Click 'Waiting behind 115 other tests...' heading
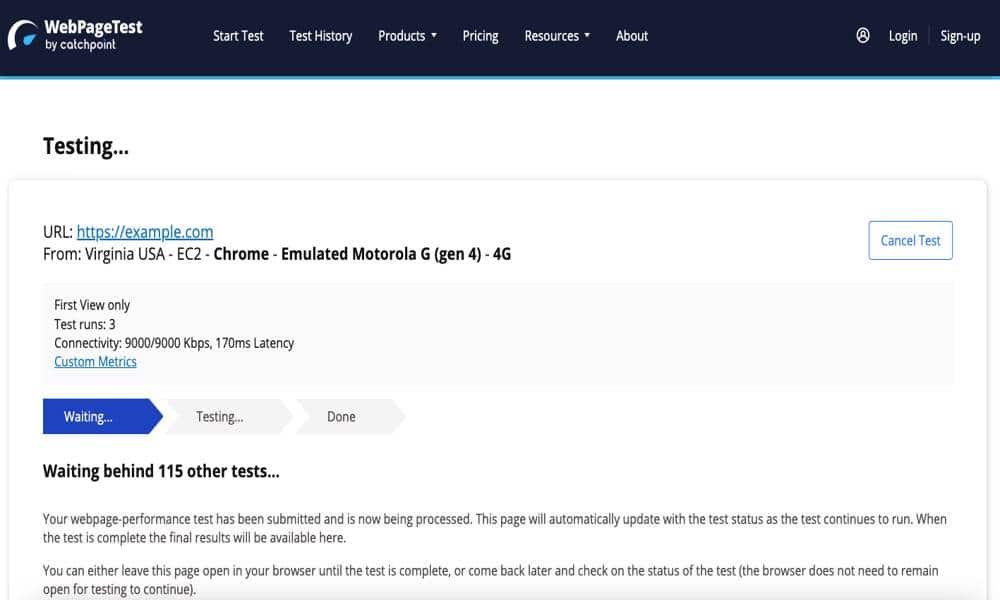This screenshot has width=1000, height=600. click(x=161, y=471)
